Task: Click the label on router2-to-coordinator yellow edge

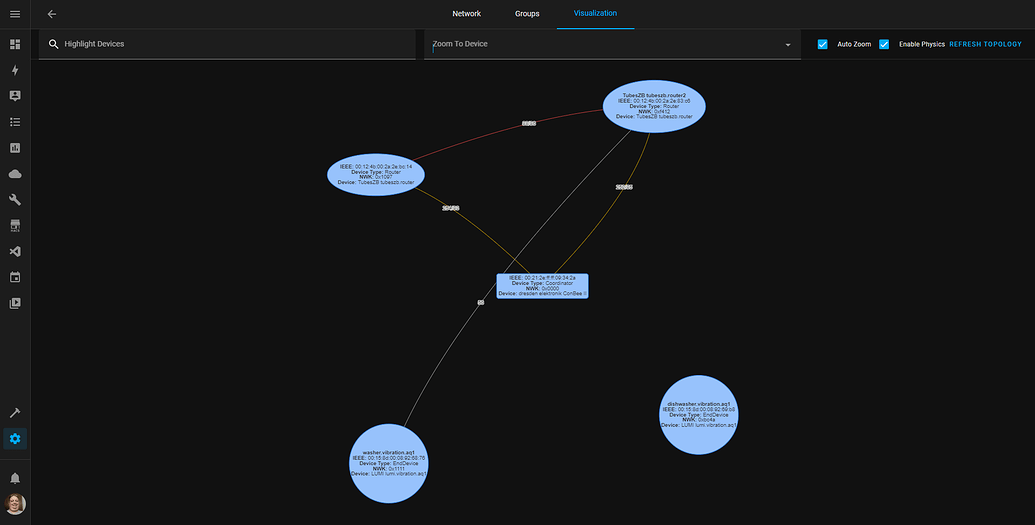Action: tap(624, 188)
